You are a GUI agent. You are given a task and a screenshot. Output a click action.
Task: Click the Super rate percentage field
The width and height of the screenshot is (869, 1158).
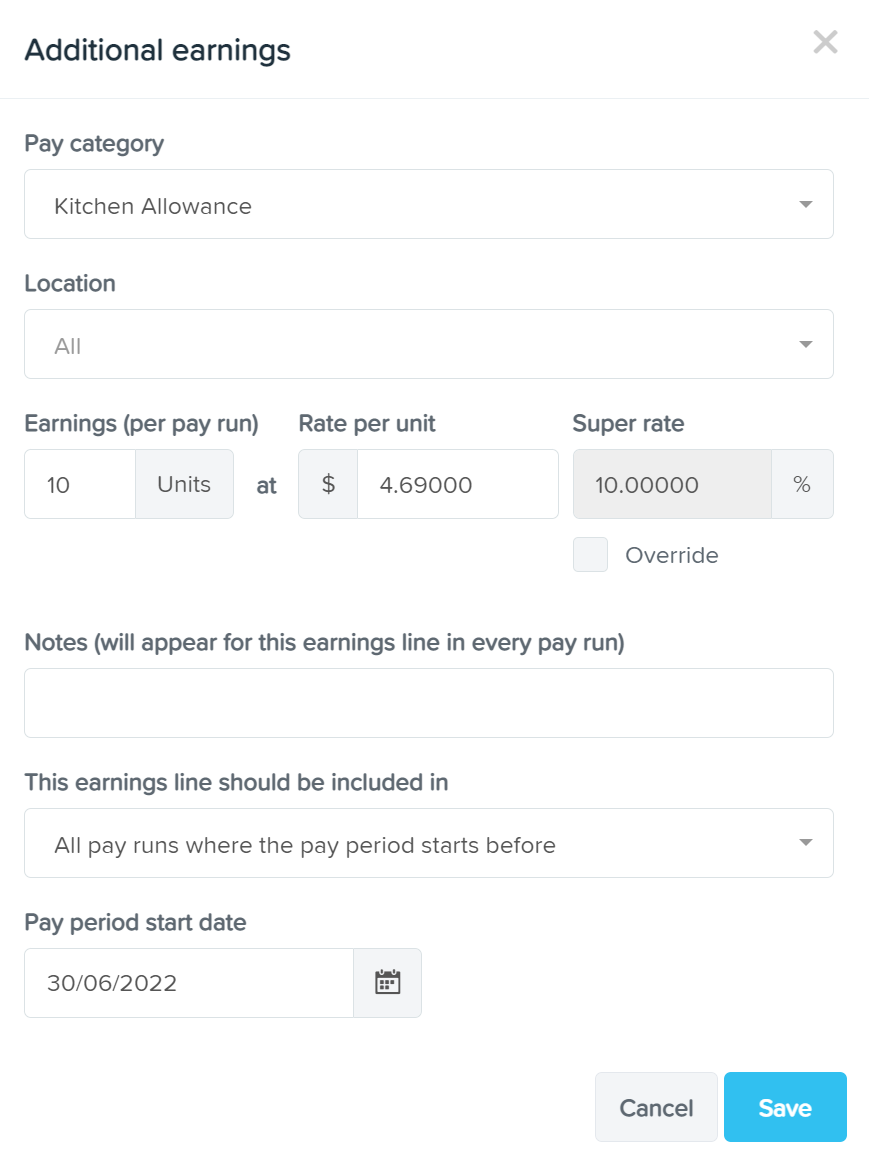tap(673, 484)
